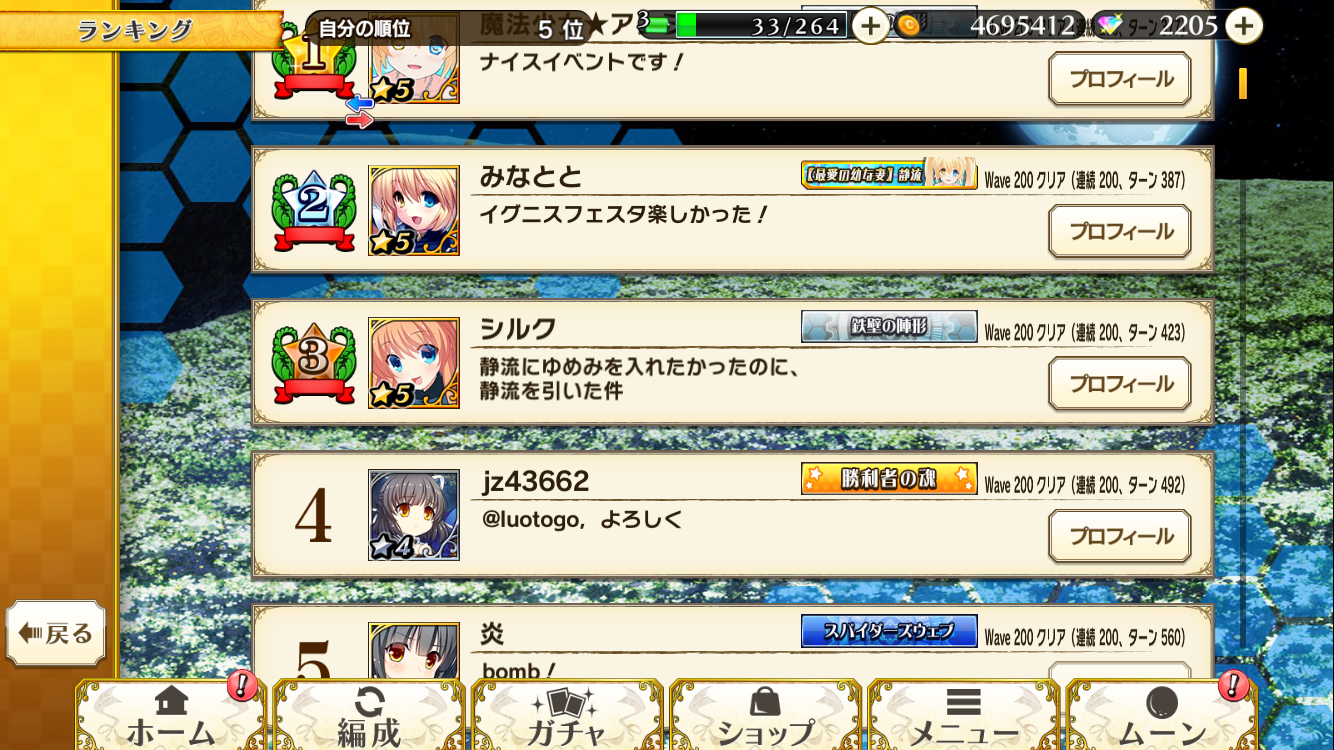The image size is (1334, 750).
Task: Select jz43662's four-star avatar thumbnail
Action: 414,515
